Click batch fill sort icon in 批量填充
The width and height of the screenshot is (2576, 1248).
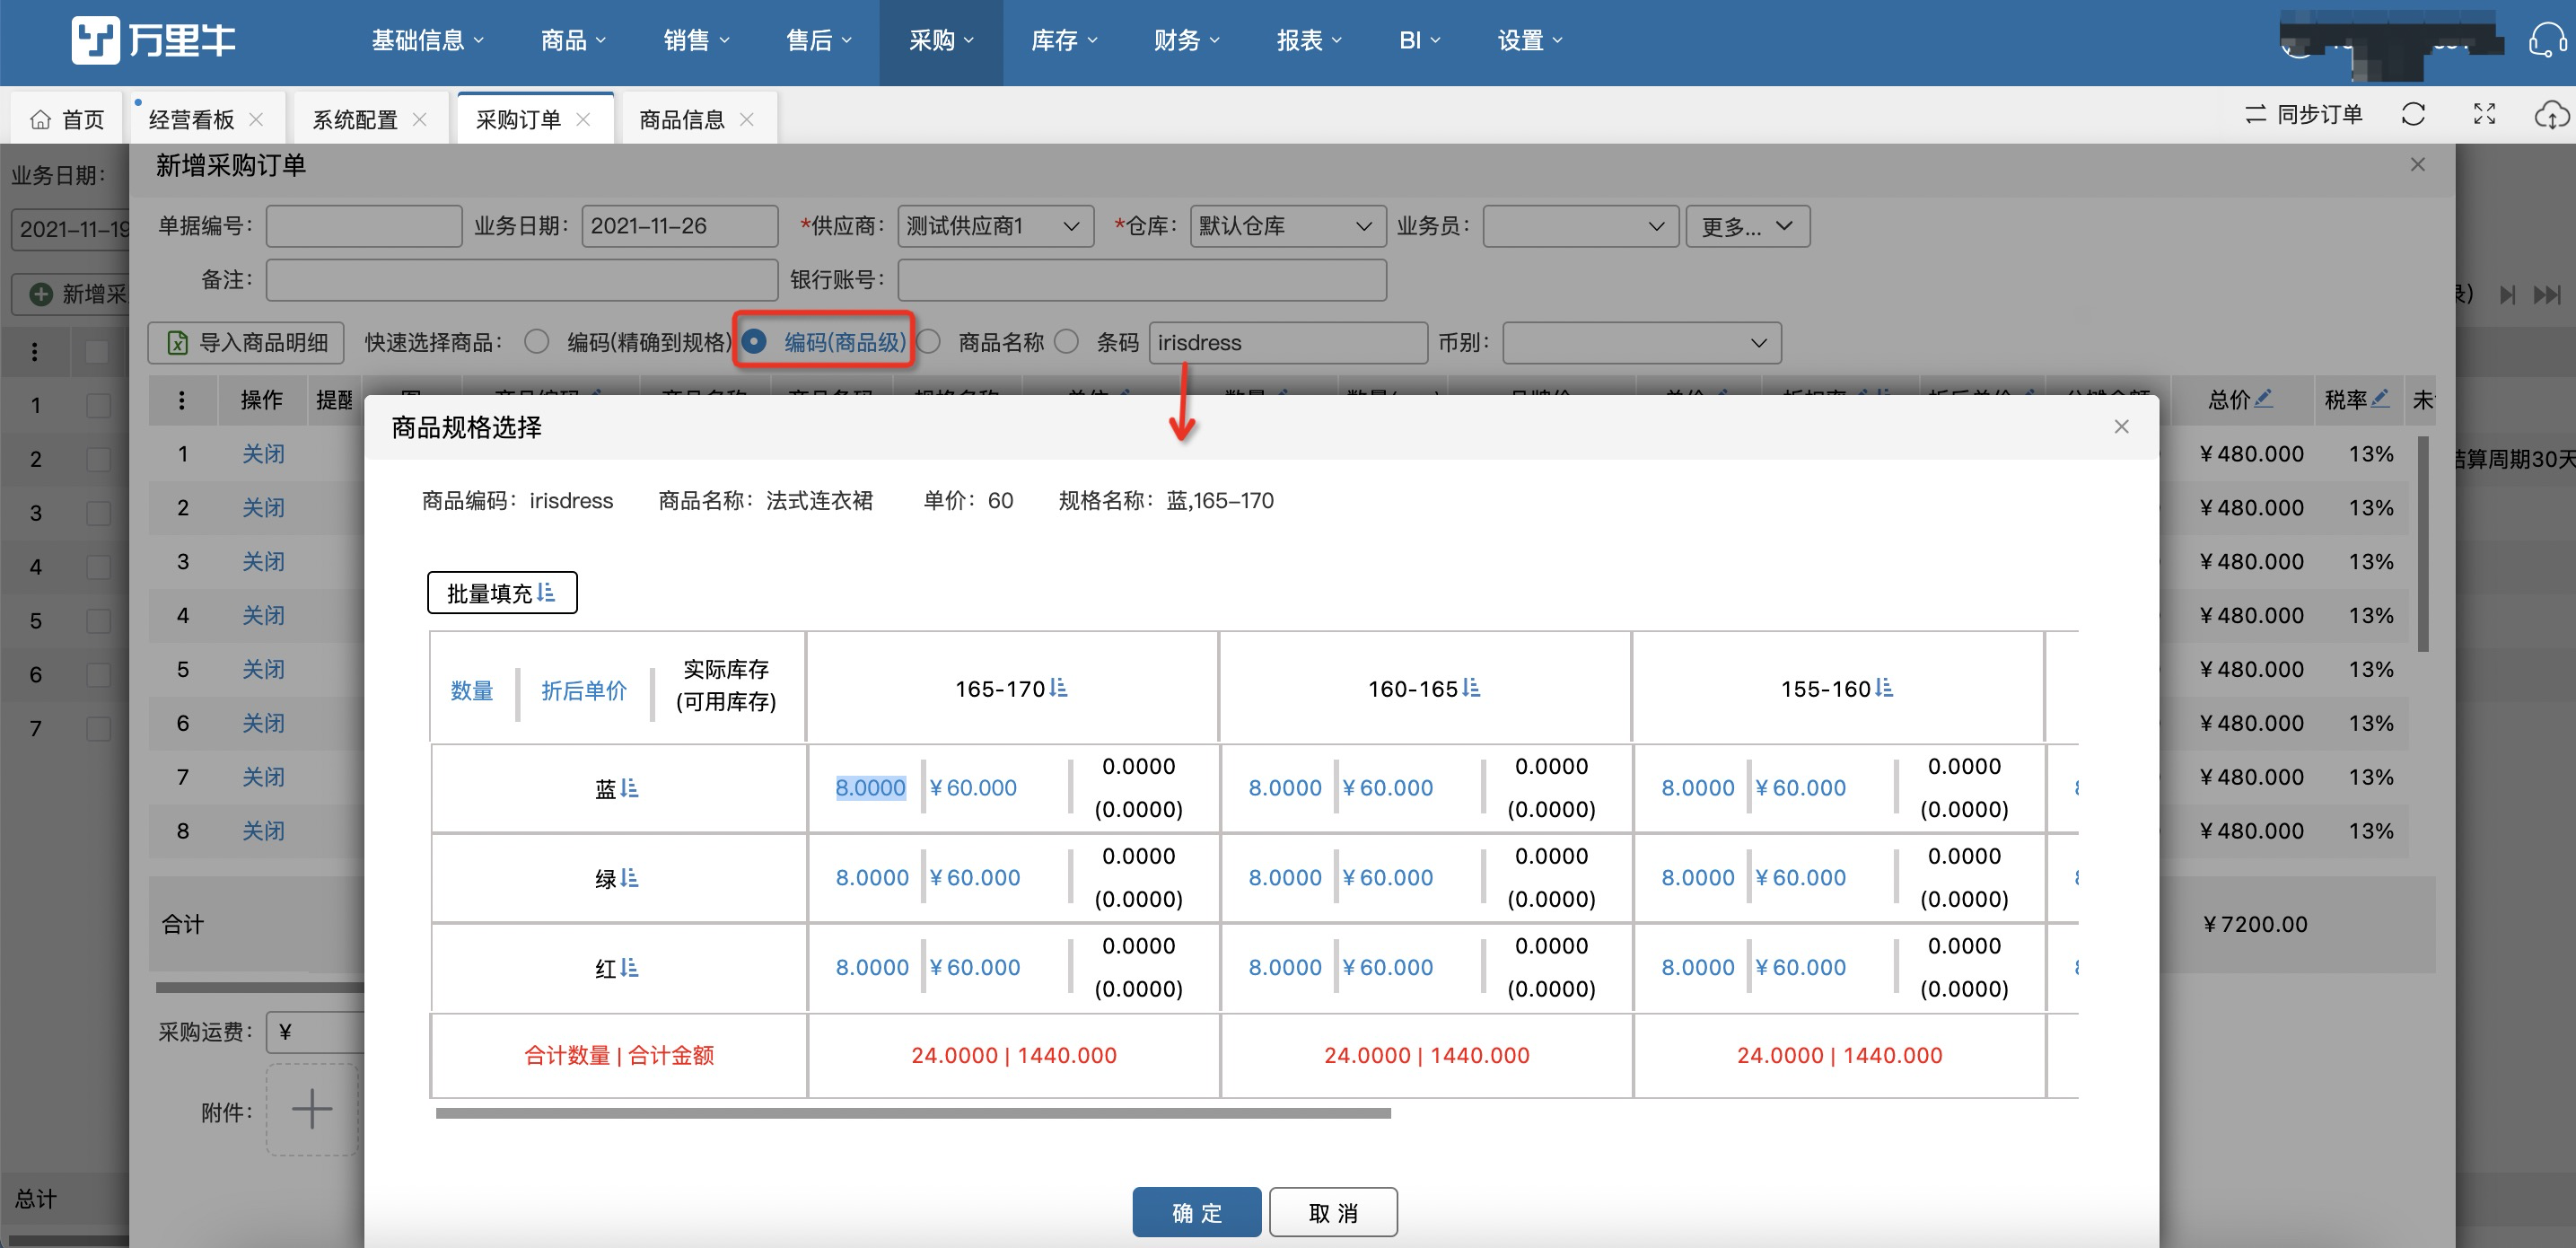click(546, 593)
